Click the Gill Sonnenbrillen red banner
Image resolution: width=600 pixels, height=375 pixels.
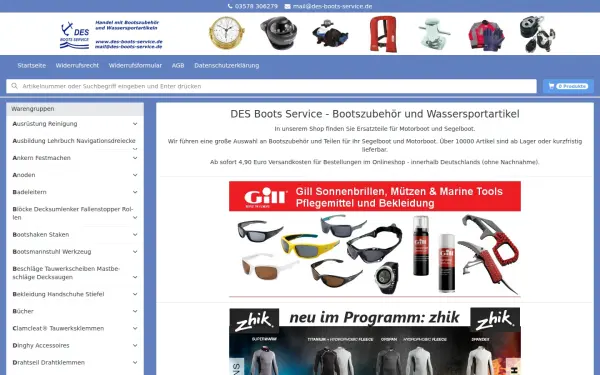(375, 196)
